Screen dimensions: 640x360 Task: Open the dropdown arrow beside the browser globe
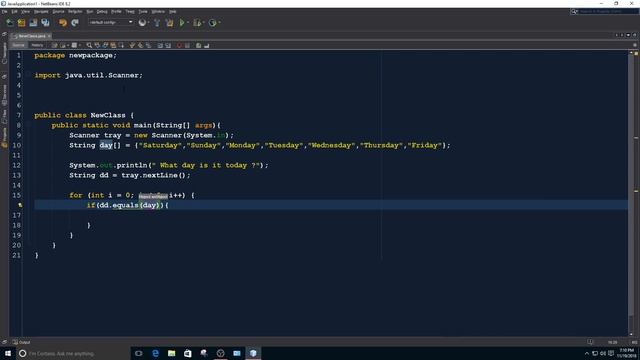click(148, 23)
